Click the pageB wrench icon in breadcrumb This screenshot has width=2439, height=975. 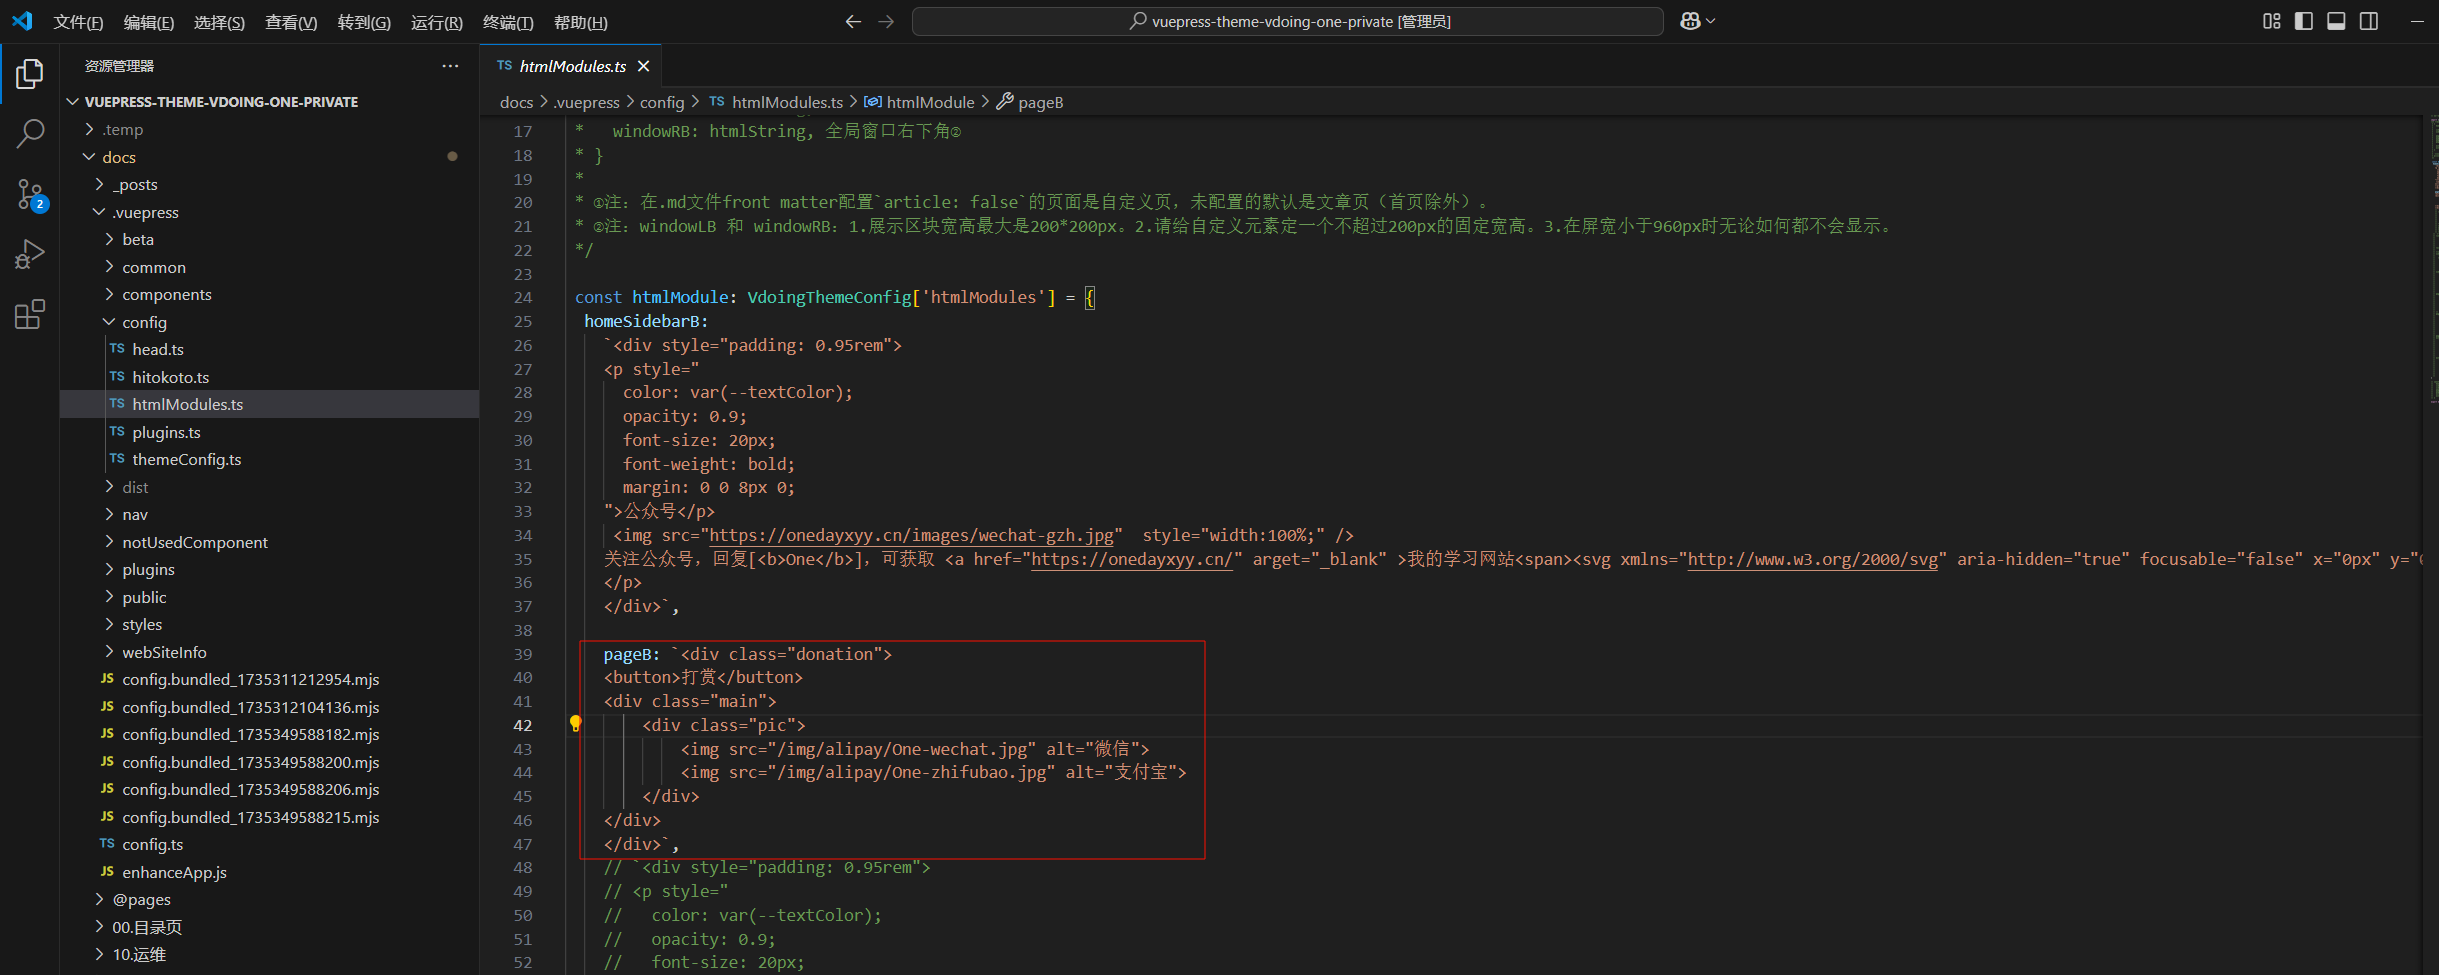point(1005,102)
